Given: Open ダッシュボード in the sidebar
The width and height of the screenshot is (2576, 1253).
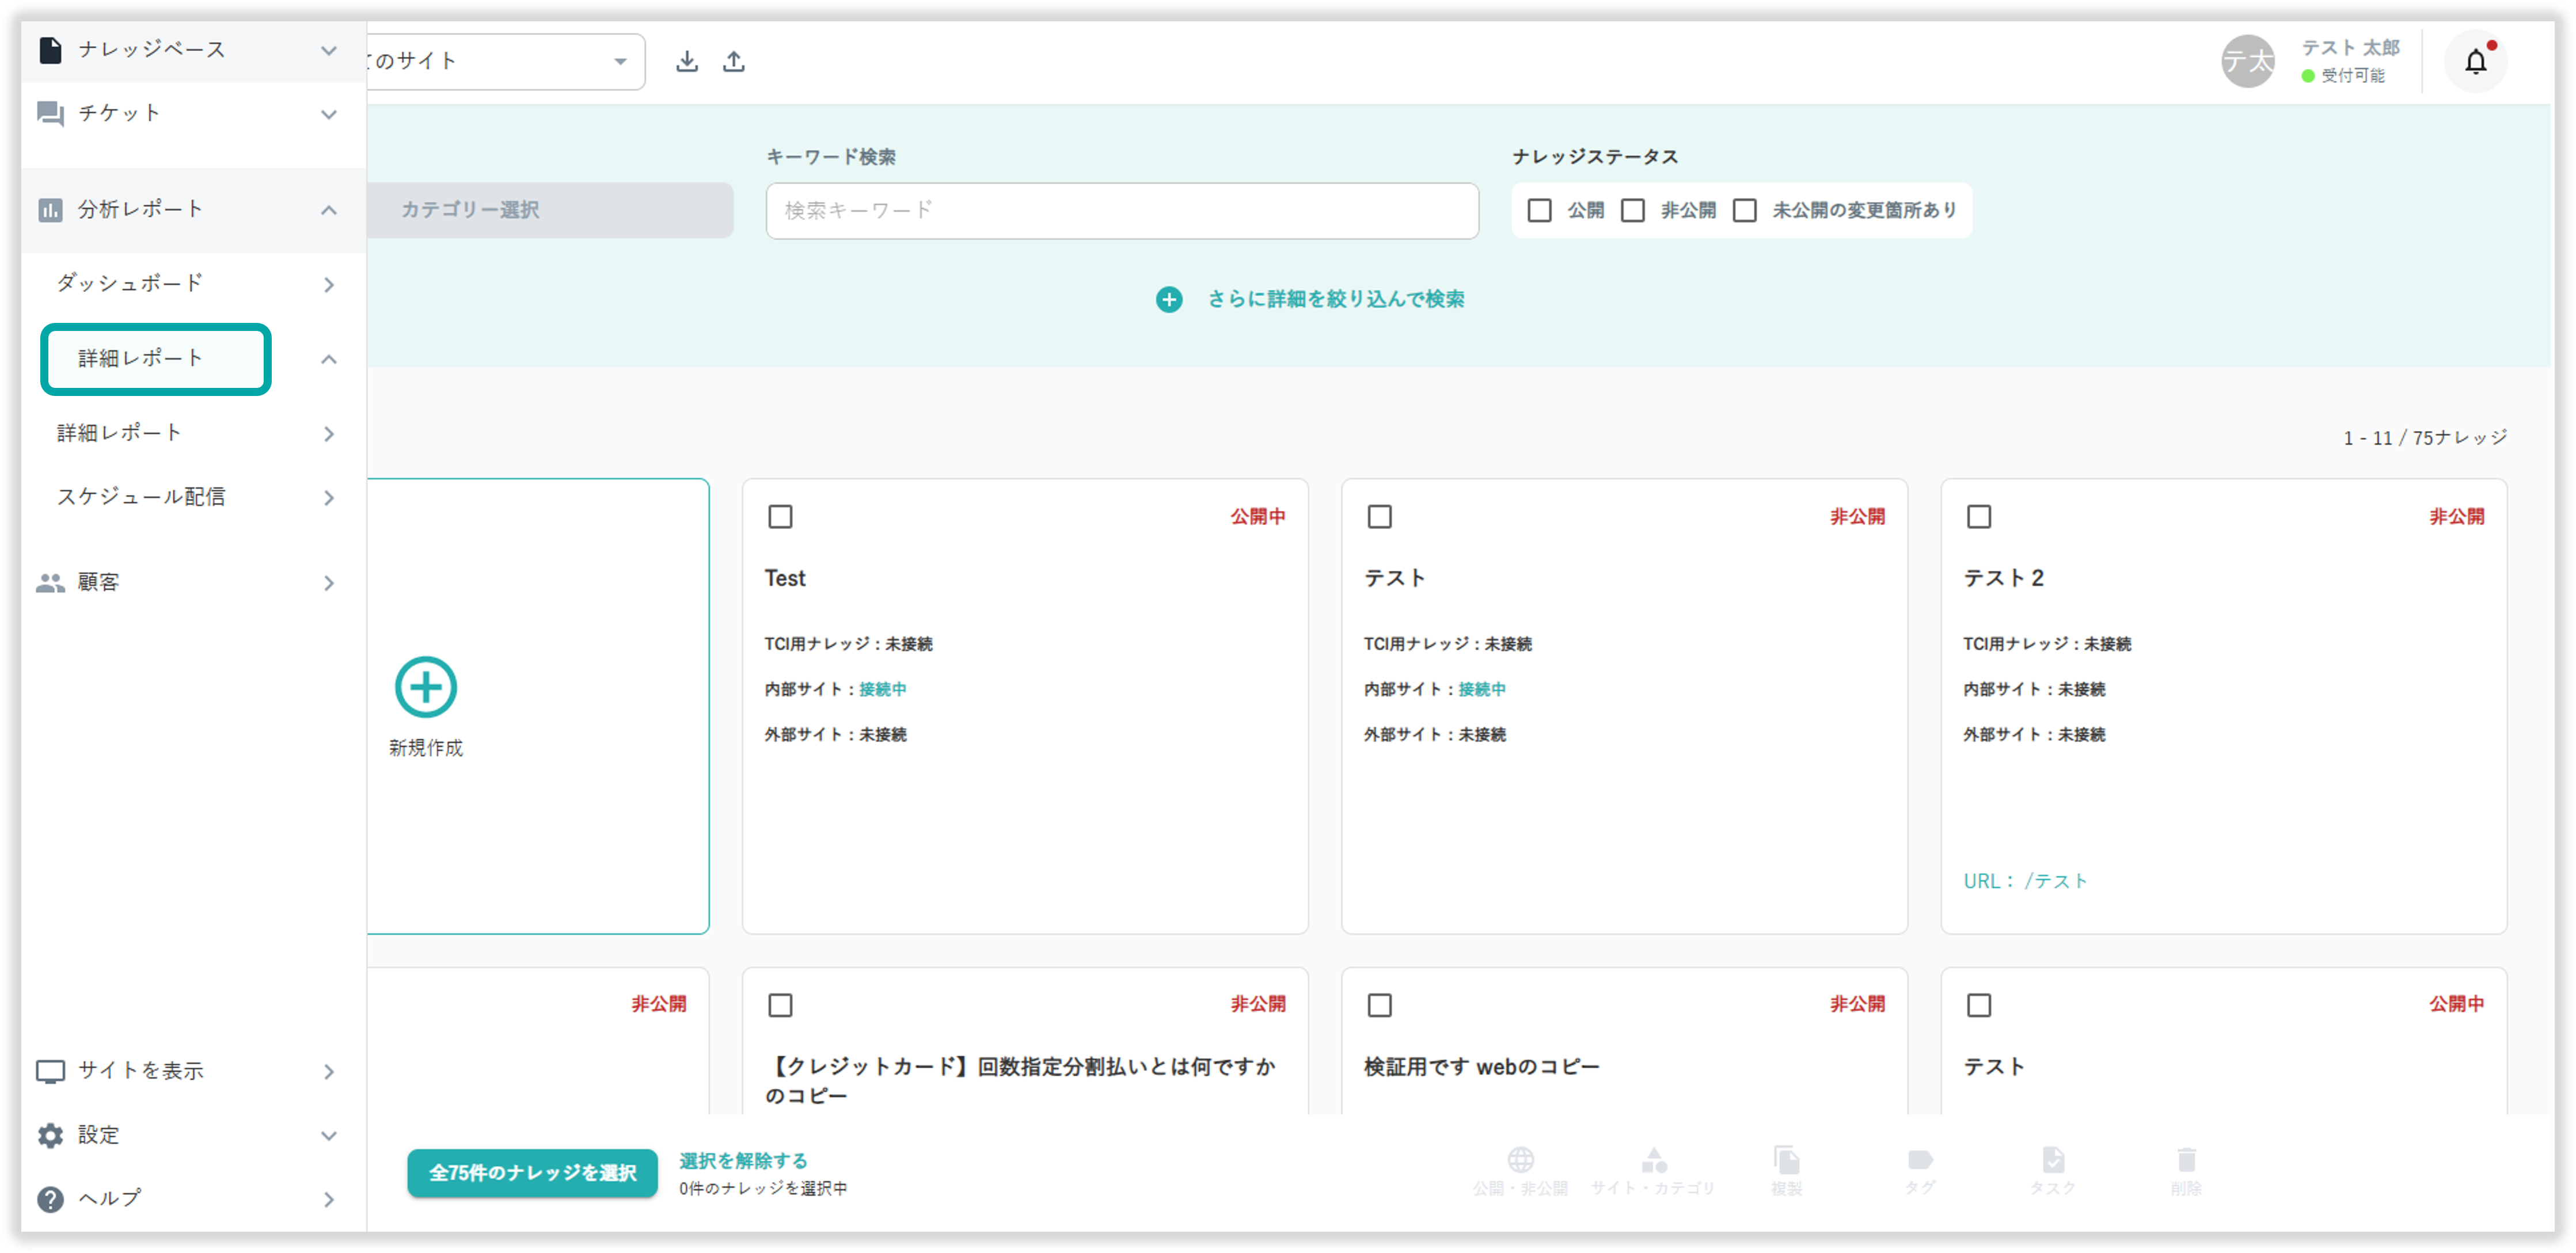Looking at the screenshot, I should point(130,284).
